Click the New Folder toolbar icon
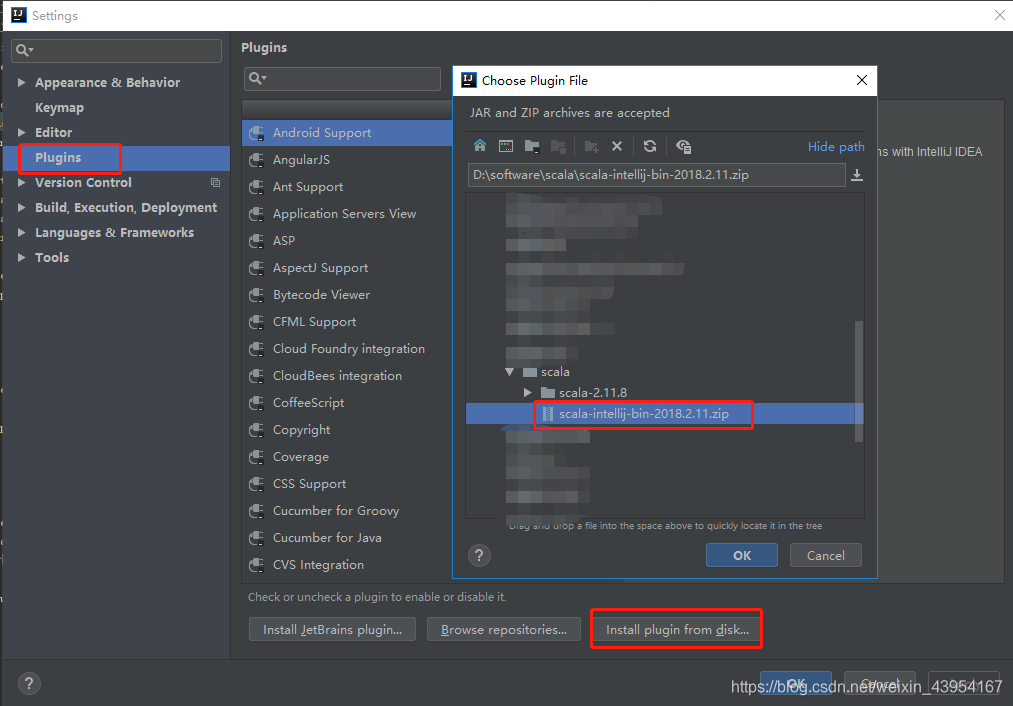 [591, 146]
